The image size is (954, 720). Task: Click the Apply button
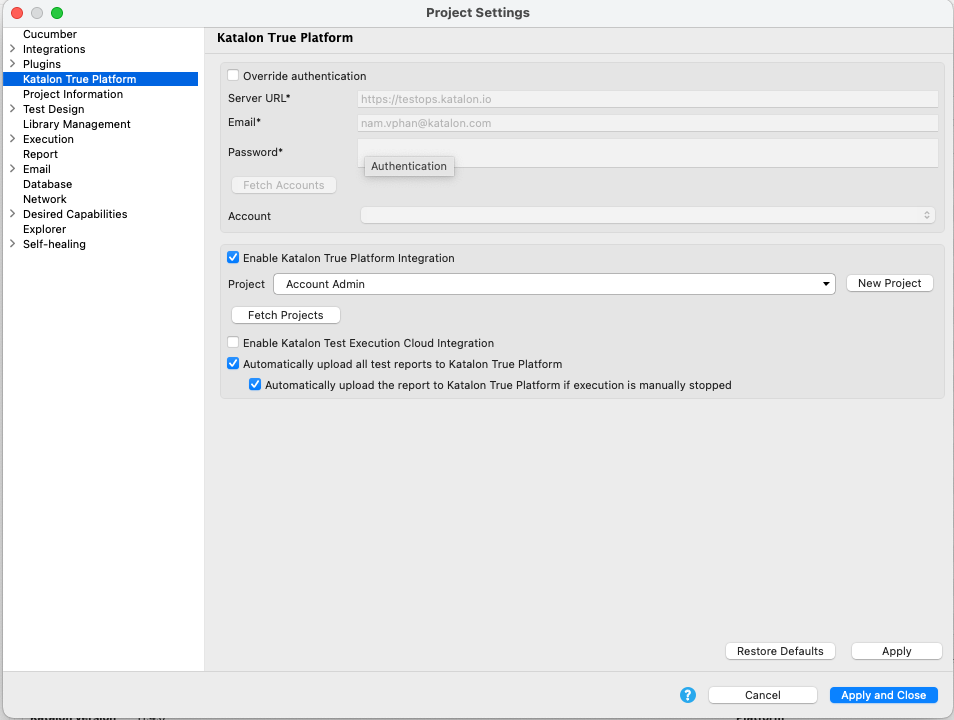[x=897, y=651]
